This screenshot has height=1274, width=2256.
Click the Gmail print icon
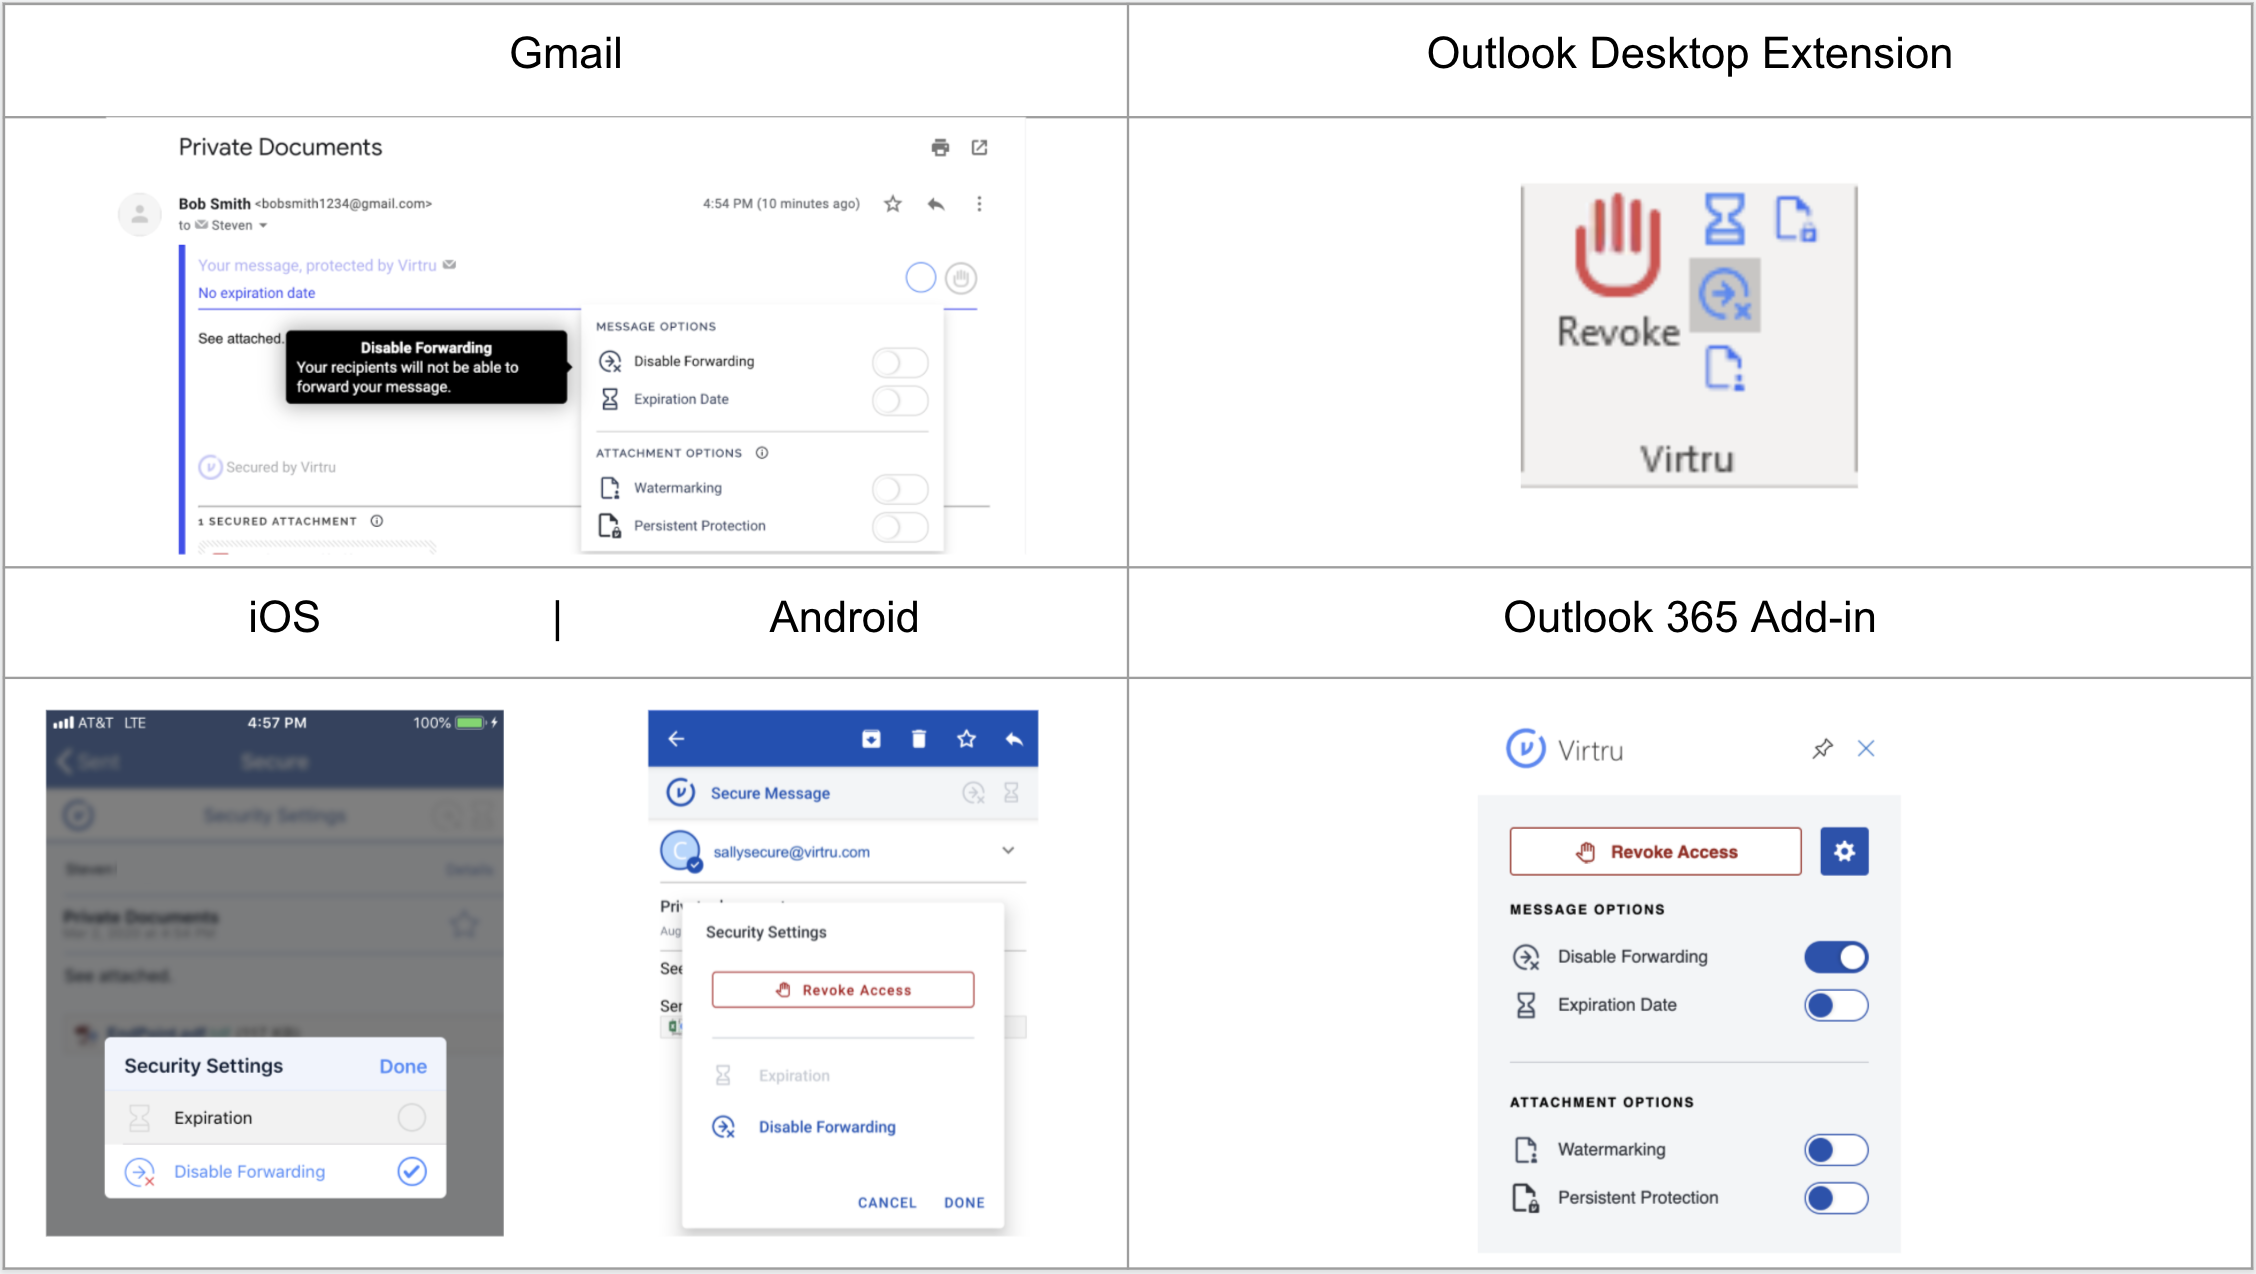pyautogui.click(x=940, y=148)
